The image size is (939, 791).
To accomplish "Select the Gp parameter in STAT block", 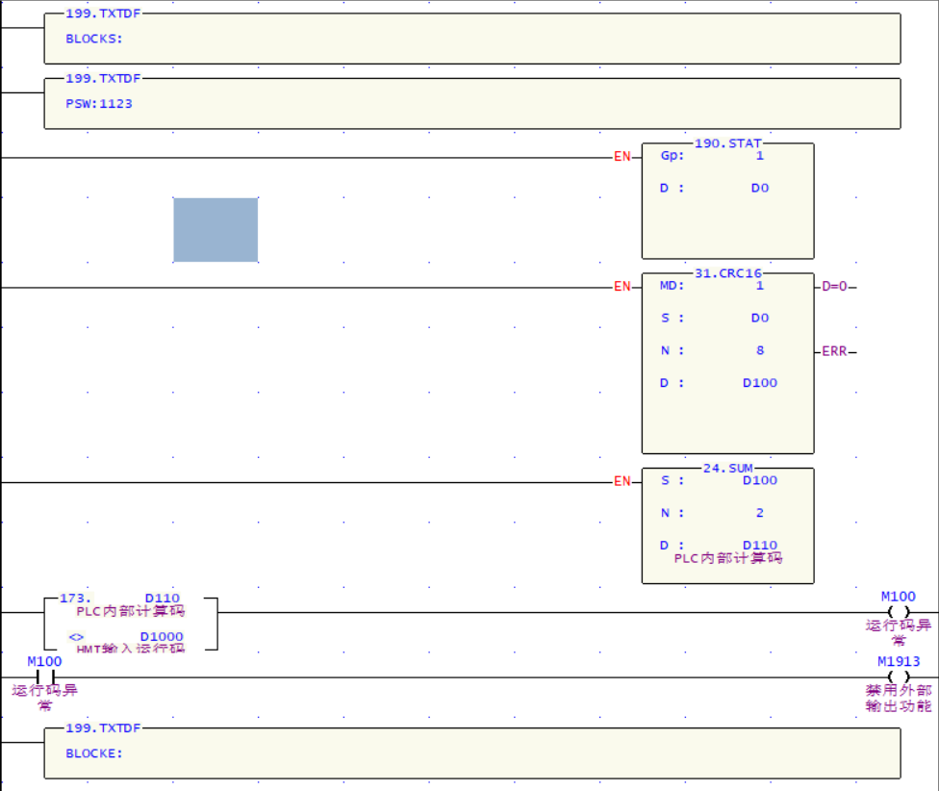I will (672, 156).
